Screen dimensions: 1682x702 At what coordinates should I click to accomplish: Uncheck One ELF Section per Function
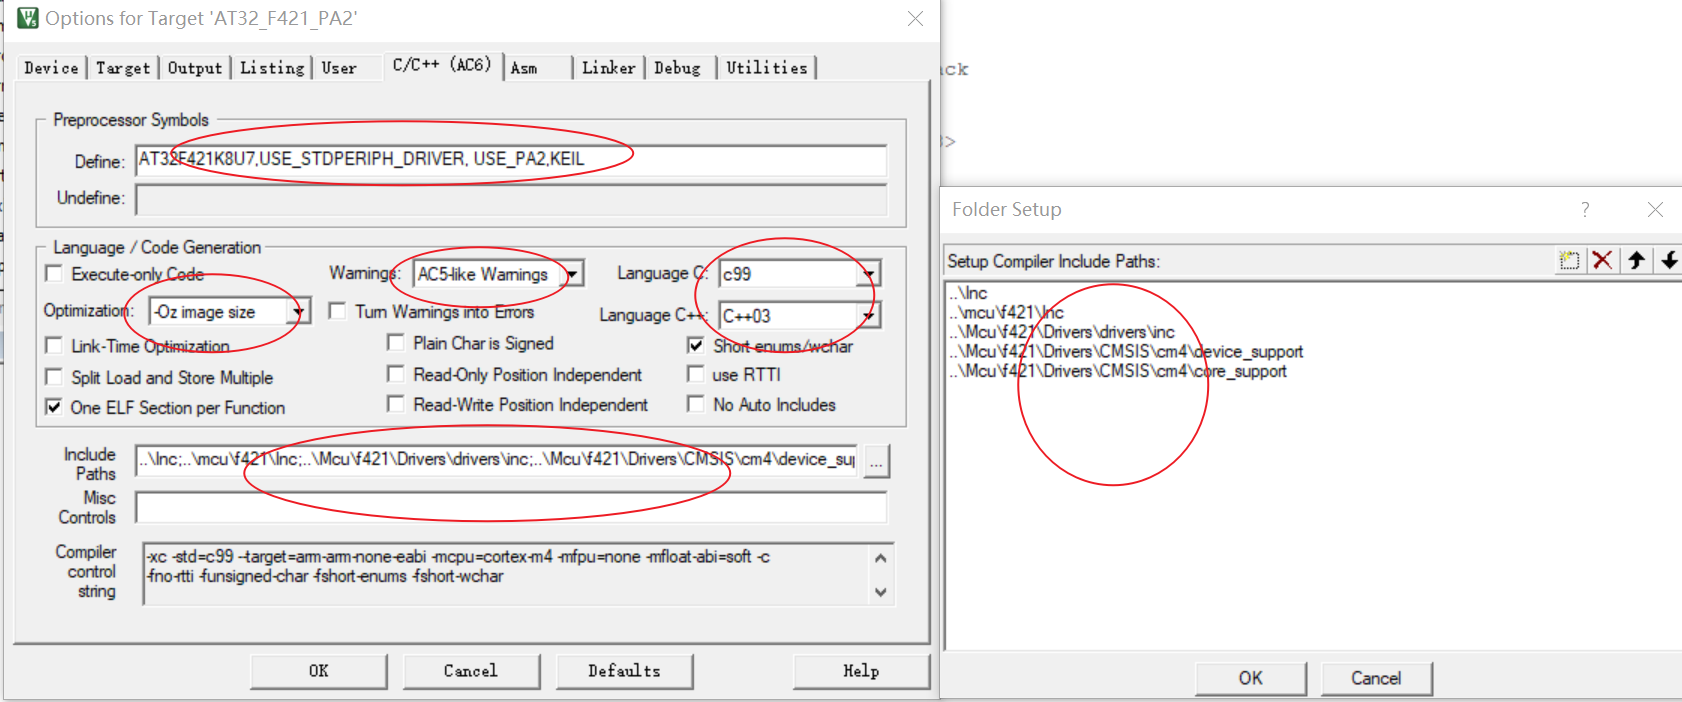[55, 407]
